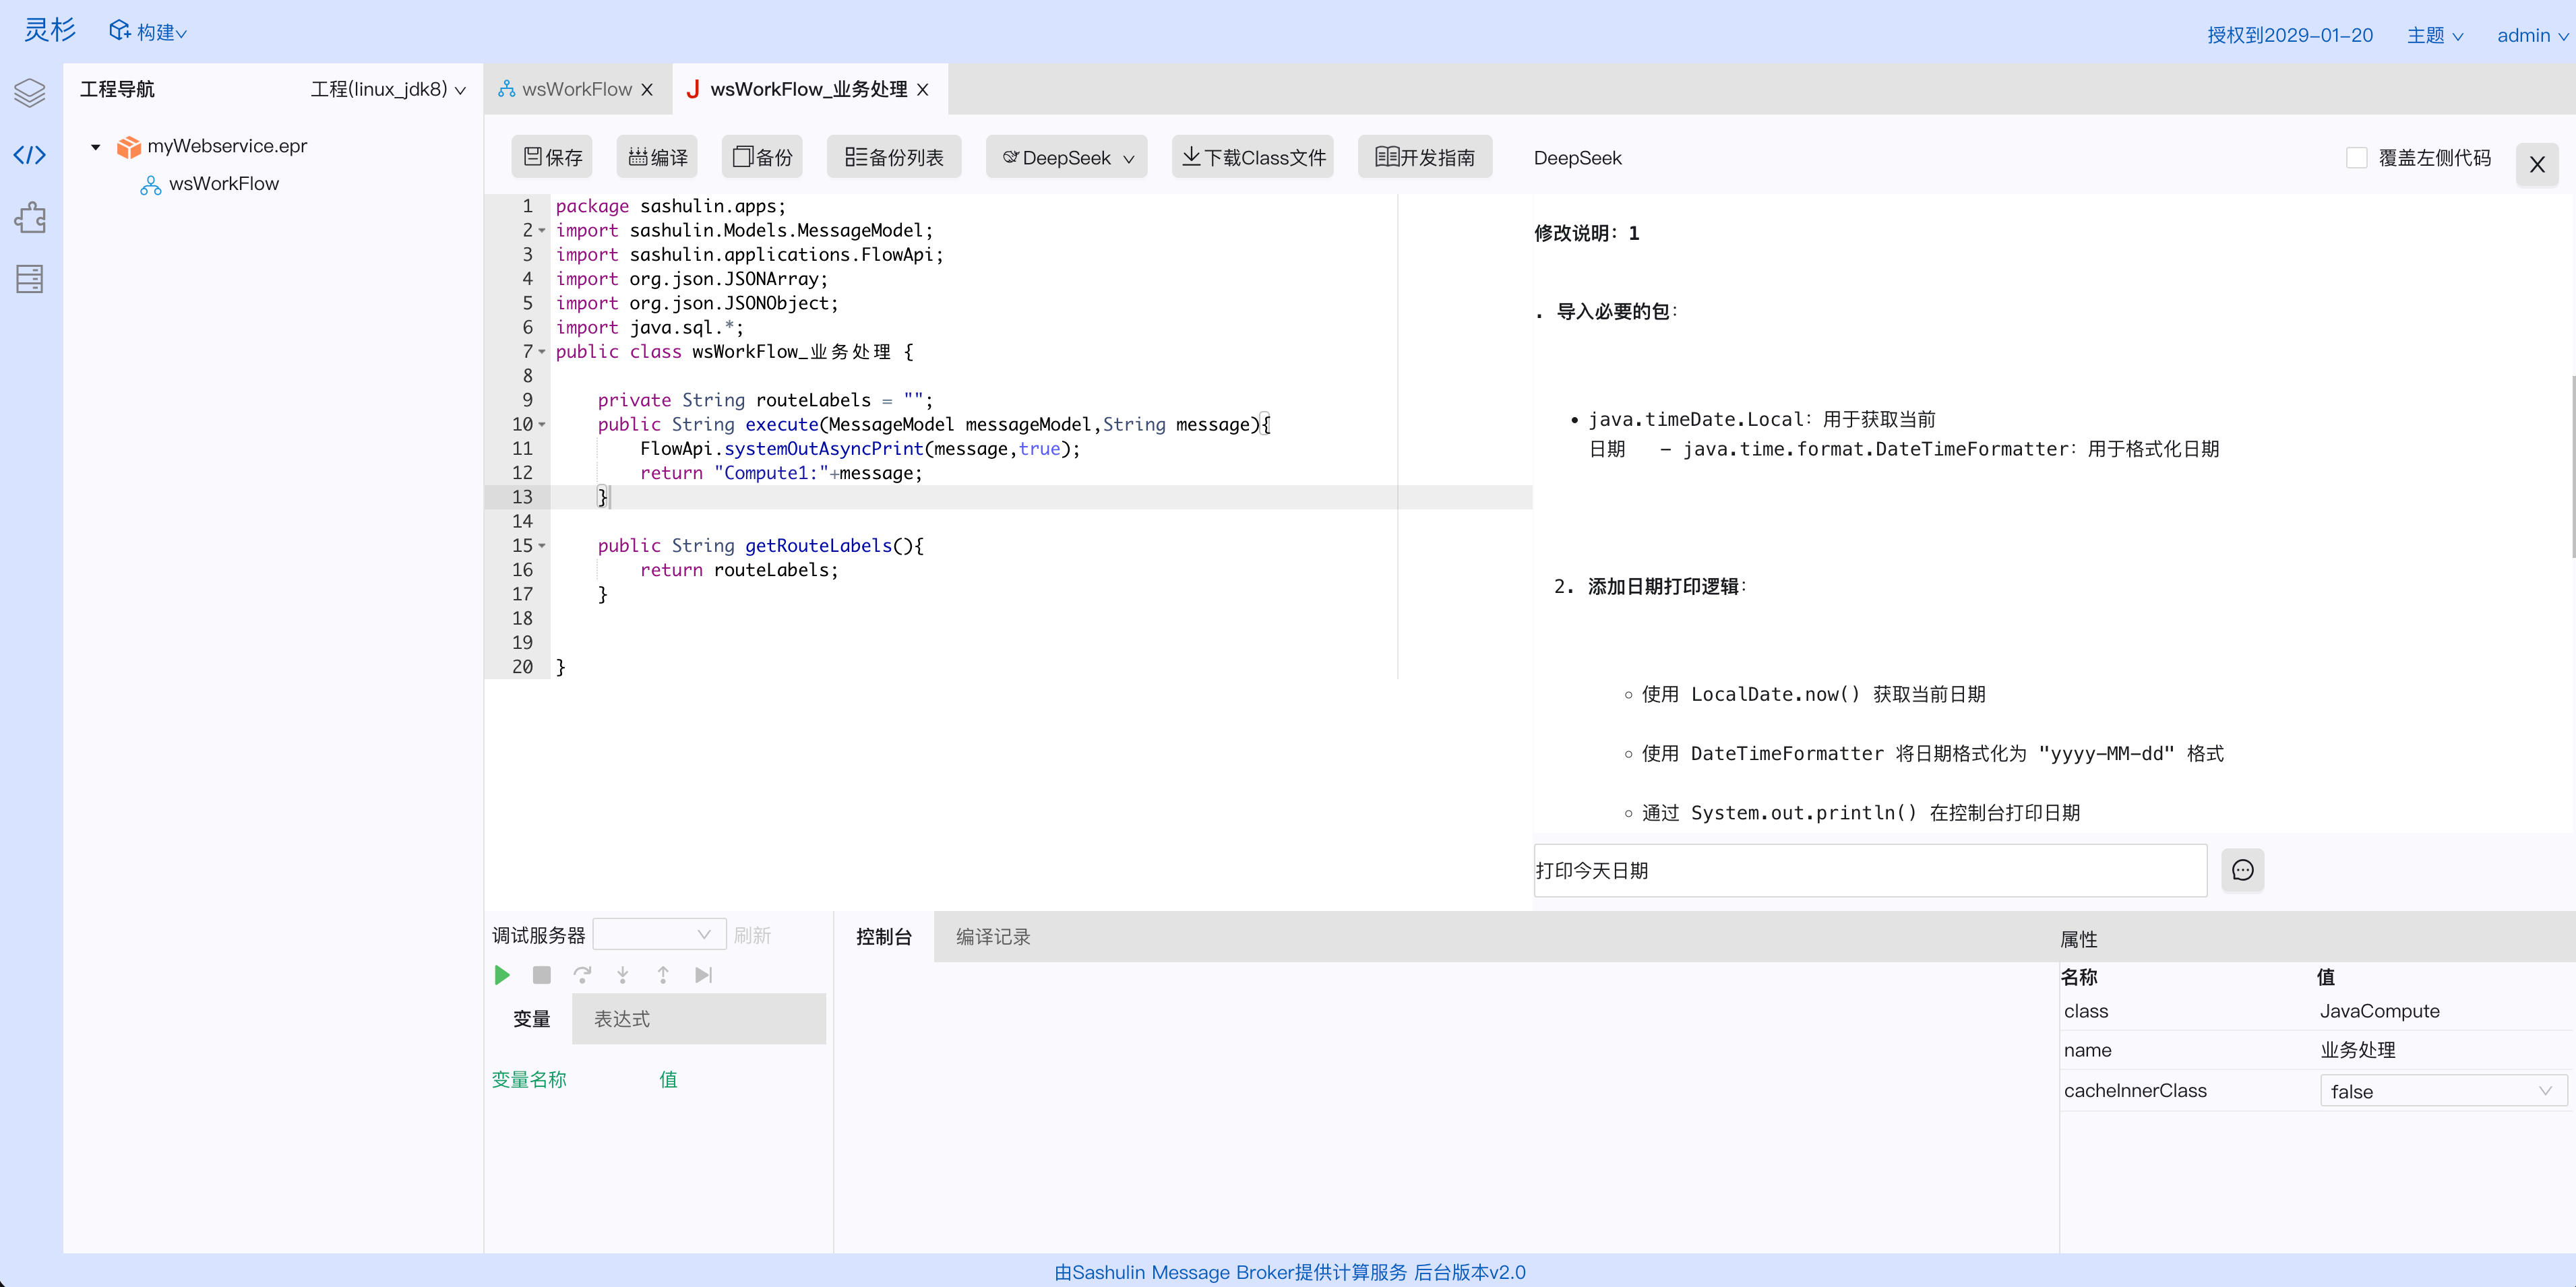
Task: Click the 保存 save button
Action: pos(552,158)
